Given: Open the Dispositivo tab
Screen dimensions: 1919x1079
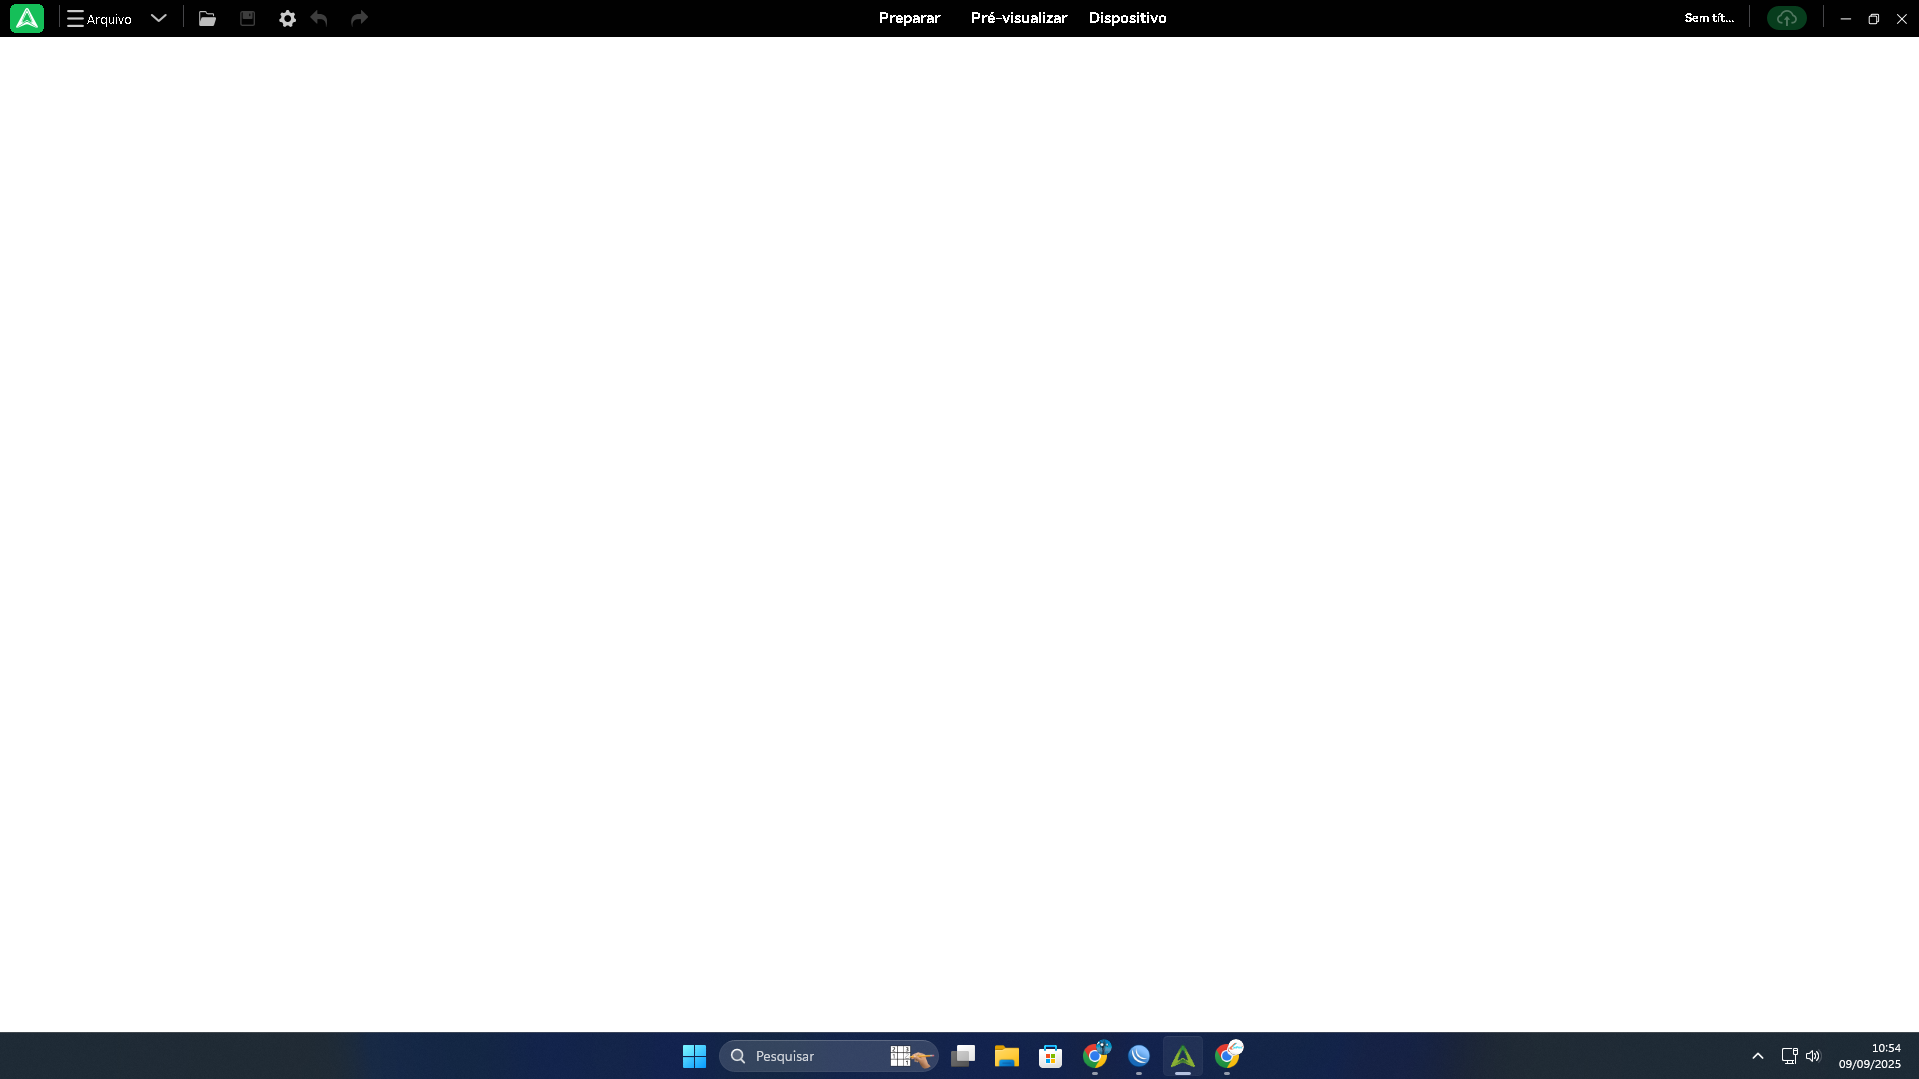Looking at the screenshot, I should (1127, 18).
